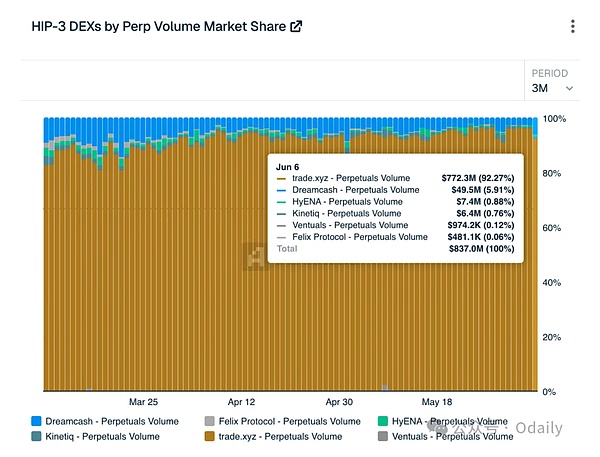Click the Dreamcash row in tooltip
The width and height of the screenshot is (600, 457).
(395, 190)
